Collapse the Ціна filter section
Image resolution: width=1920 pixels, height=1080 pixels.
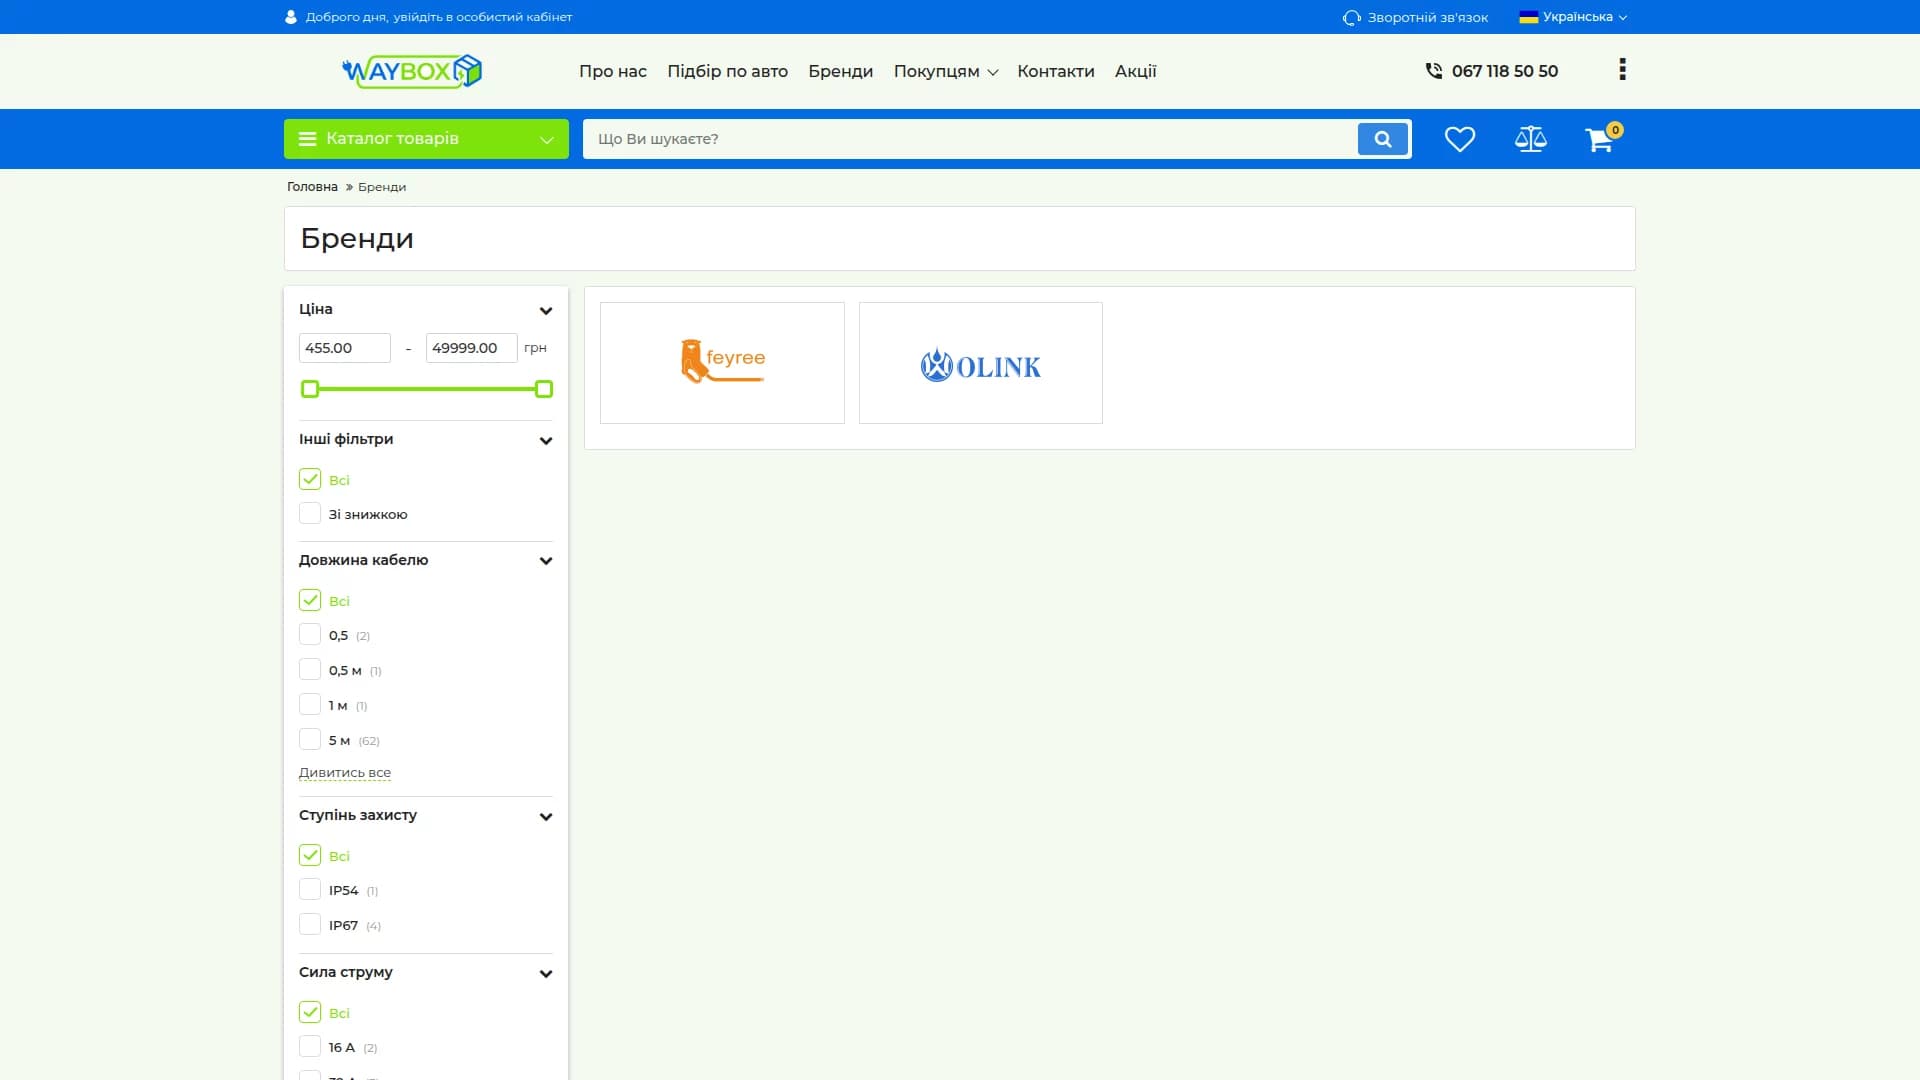point(546,310)
